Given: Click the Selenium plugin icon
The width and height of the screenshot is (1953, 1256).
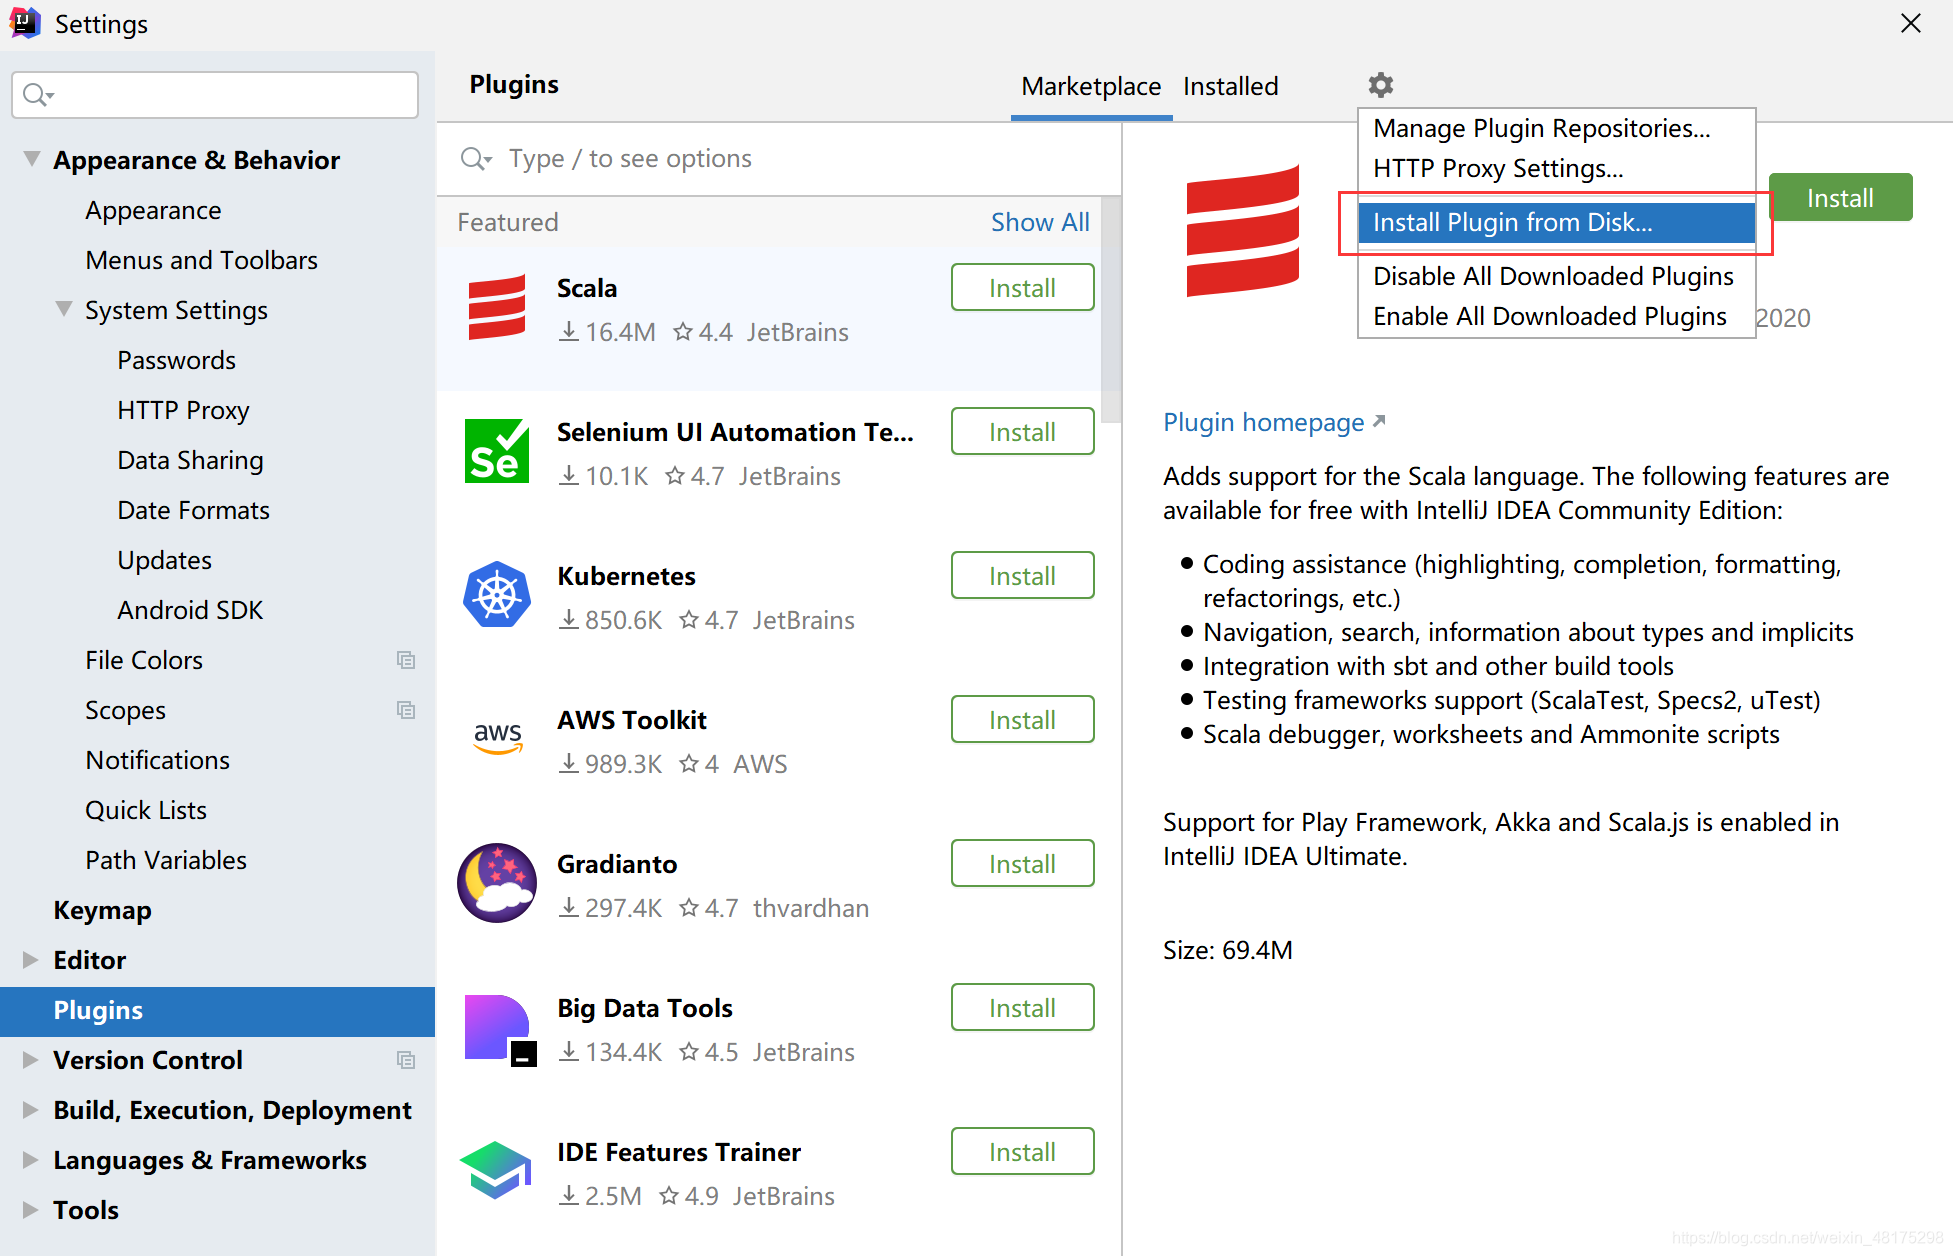Looking at the screenshot, I should tap(497, 451).
